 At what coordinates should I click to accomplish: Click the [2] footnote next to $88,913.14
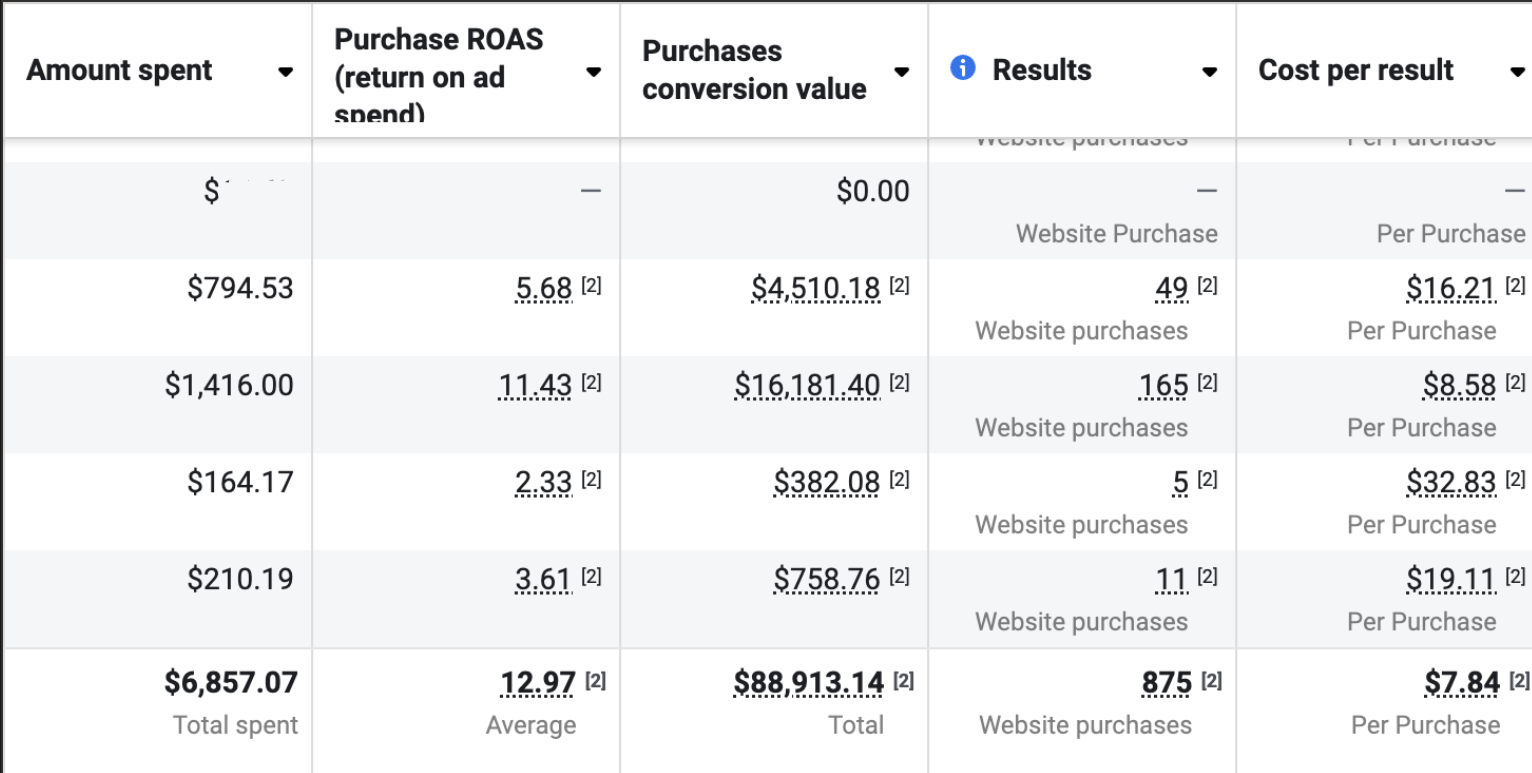tap(903, 682)
